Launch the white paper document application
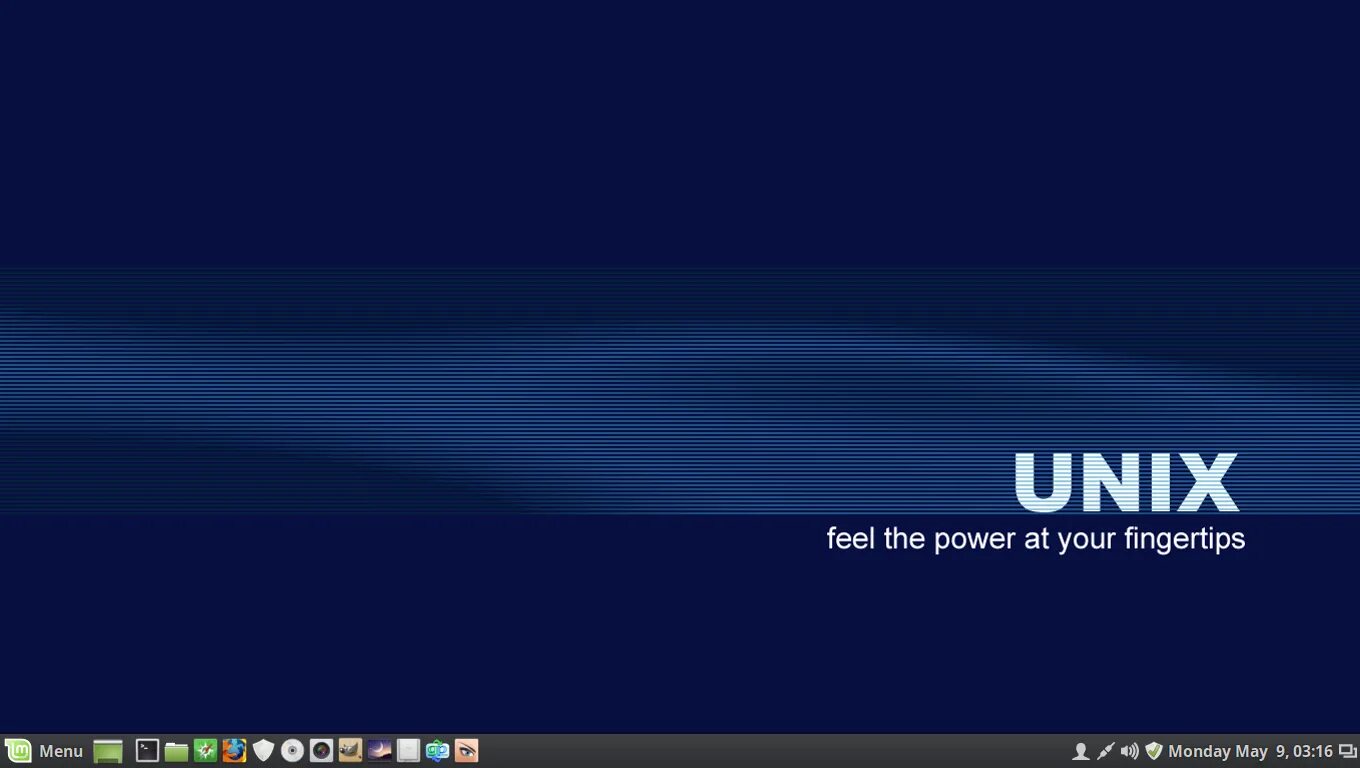The image size is (1360, 768). coord(408,751)
